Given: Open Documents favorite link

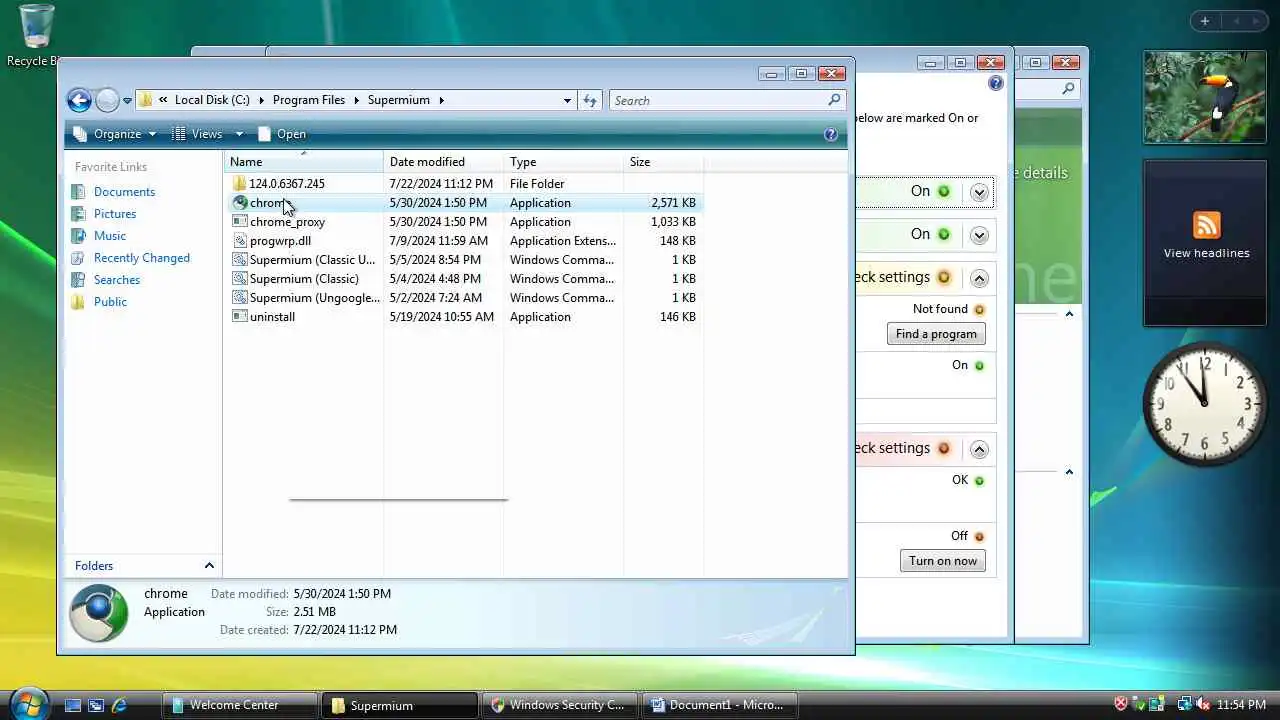Looking at the screenshot, I should (x=124, y=192).
